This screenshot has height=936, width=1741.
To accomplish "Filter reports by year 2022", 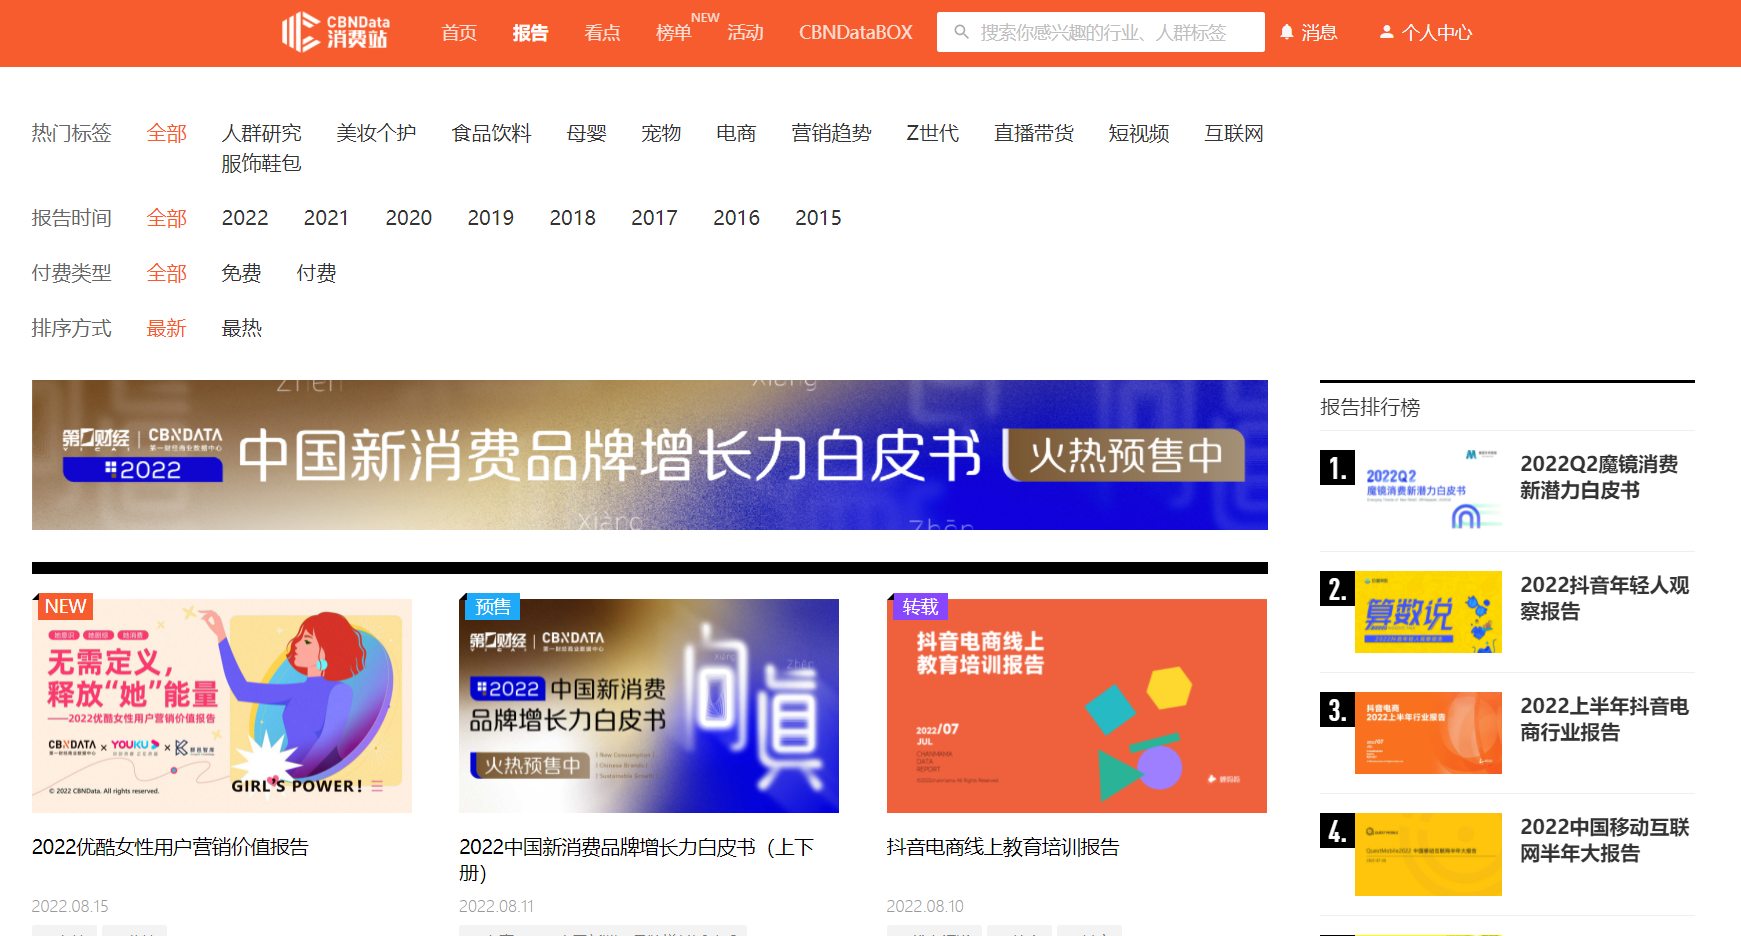I will pyautogui.click(x=245, y=218).
